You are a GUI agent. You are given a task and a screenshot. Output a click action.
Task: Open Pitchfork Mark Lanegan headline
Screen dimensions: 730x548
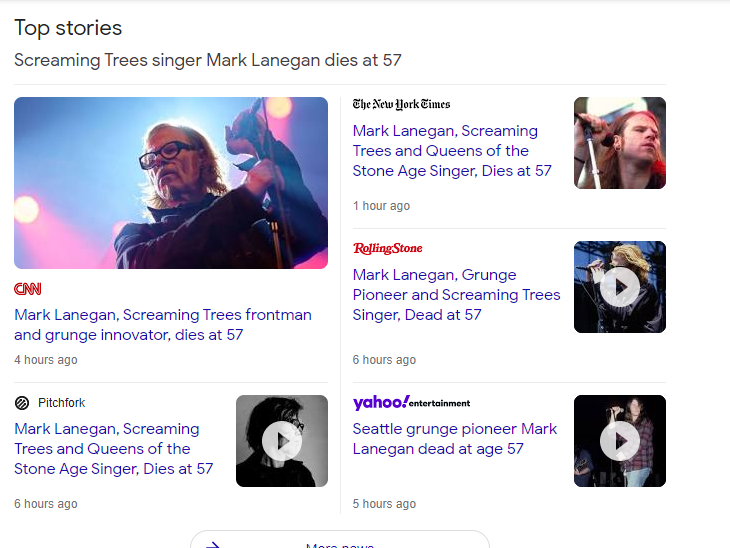coord(113,449)
